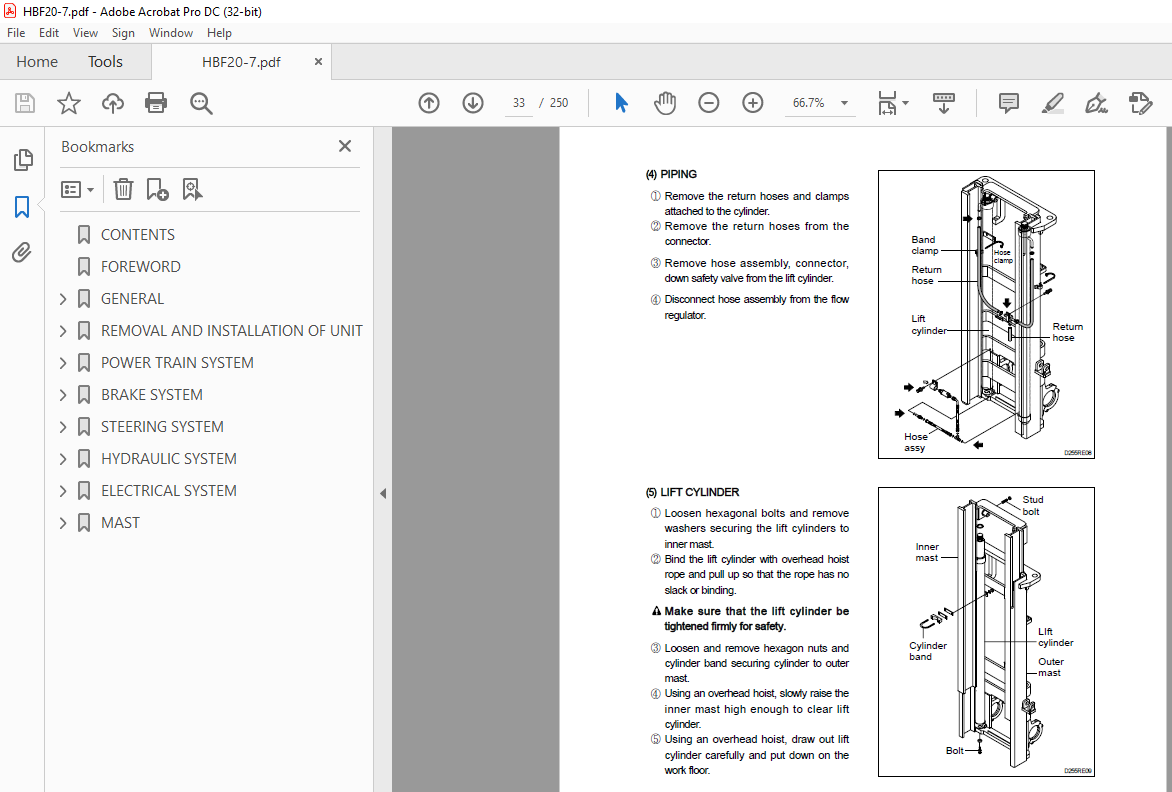This screenshot has width=1172, height=792.
Task: Go to next page arrow
Action: point(473,103)
